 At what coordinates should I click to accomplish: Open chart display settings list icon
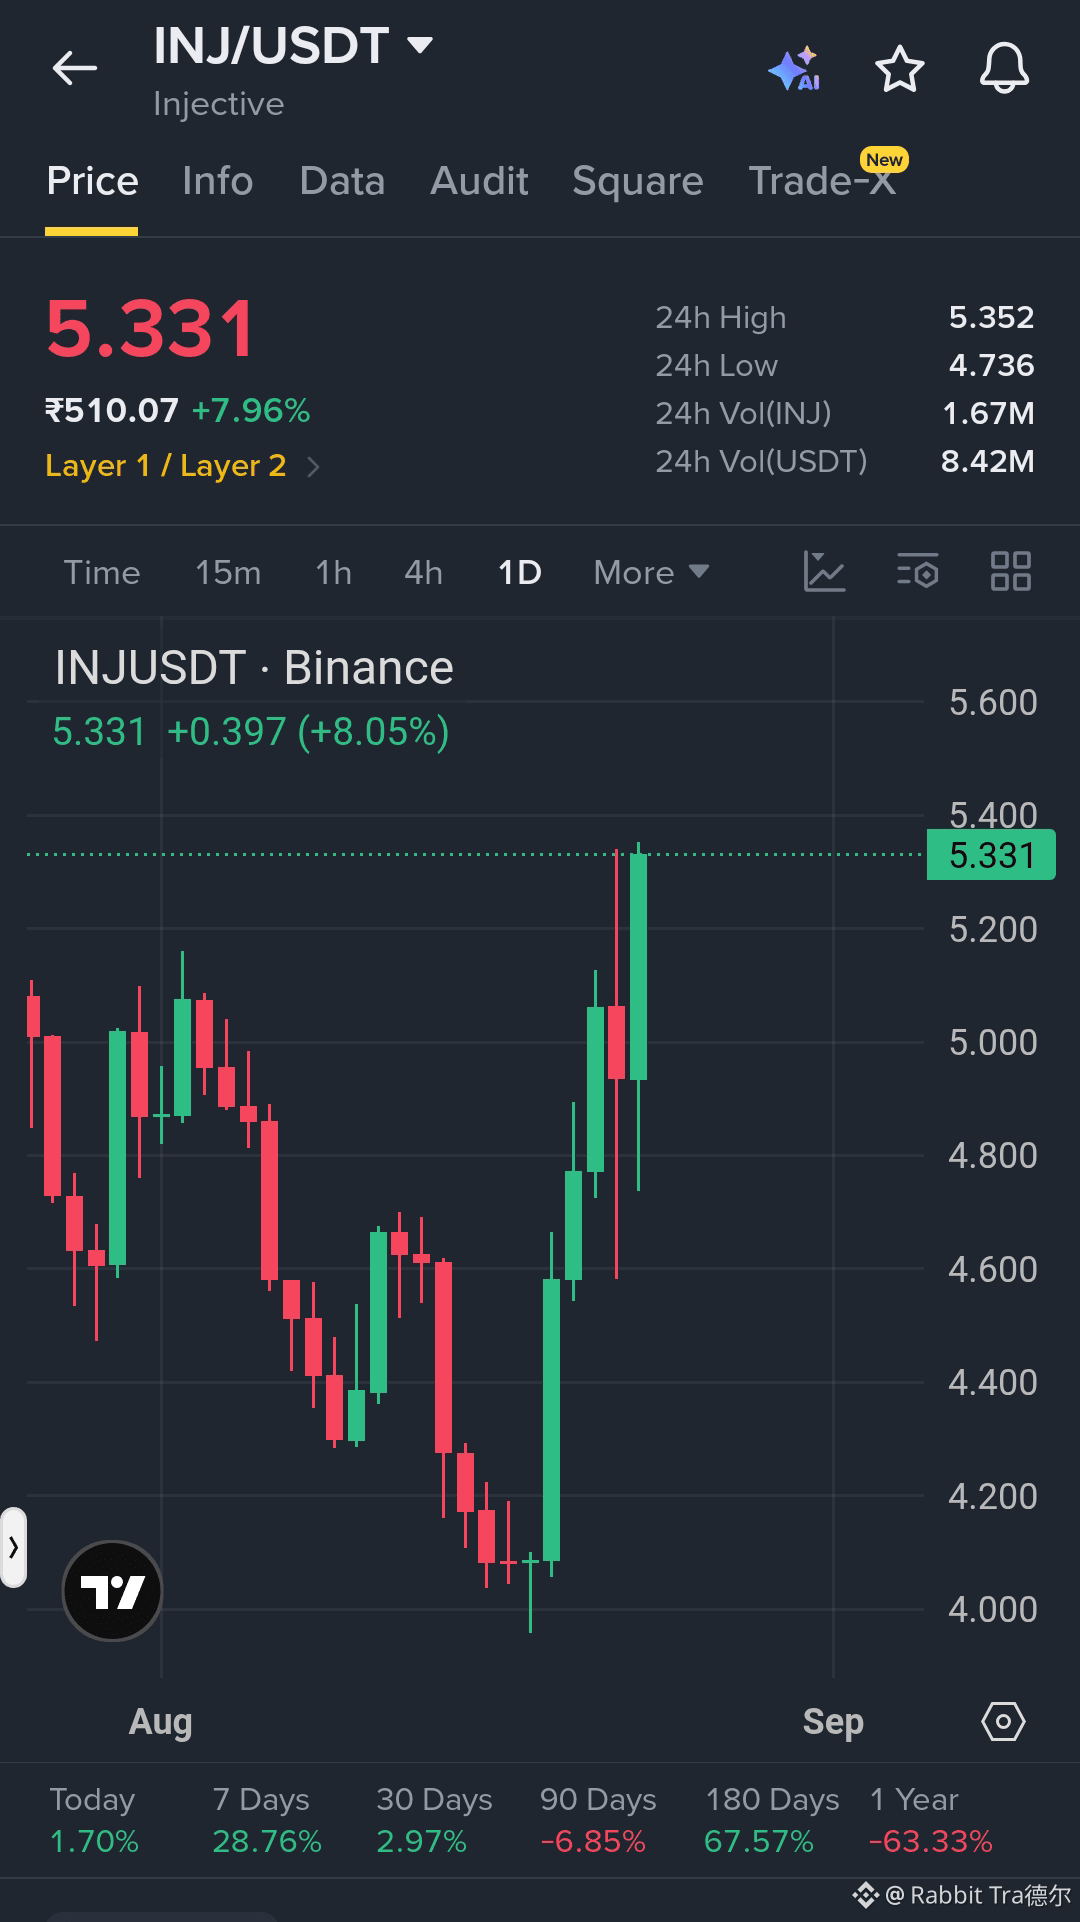pyautogui.click(x=917, y=572)
